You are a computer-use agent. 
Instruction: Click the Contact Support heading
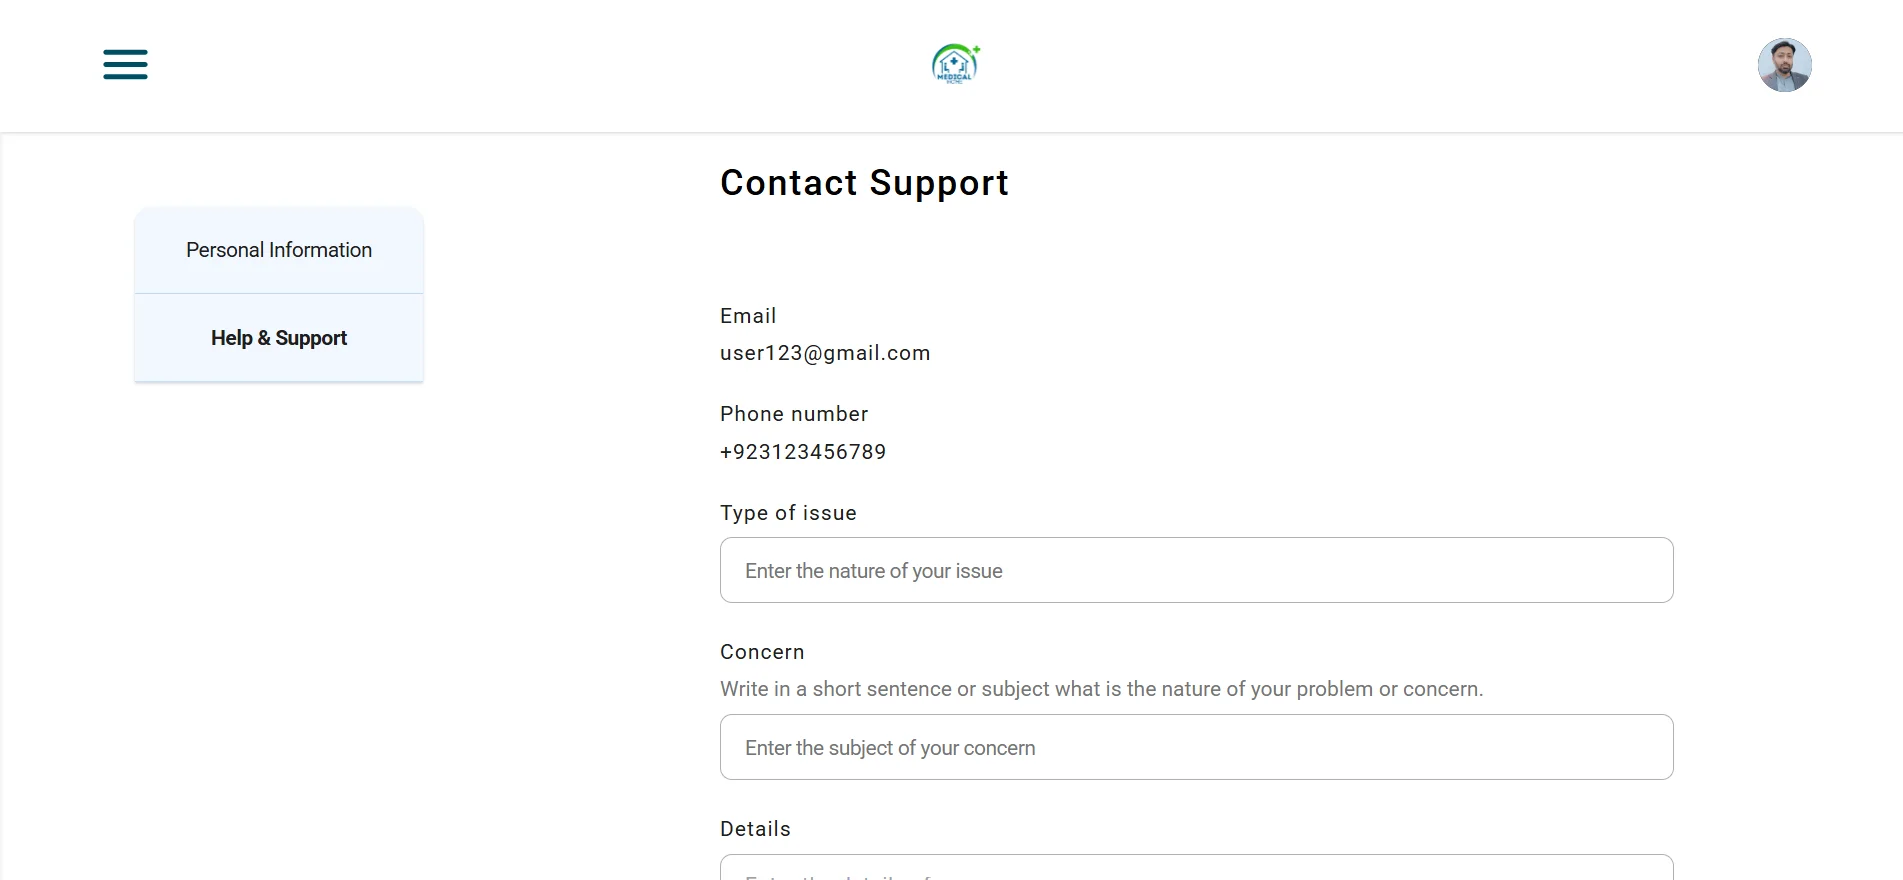[x=864, y=183]
